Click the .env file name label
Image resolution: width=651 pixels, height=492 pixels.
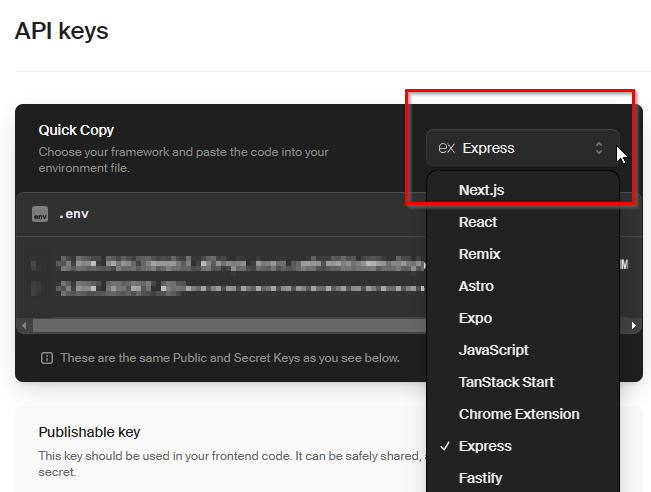pyautogui.click(x=74, y=214)
